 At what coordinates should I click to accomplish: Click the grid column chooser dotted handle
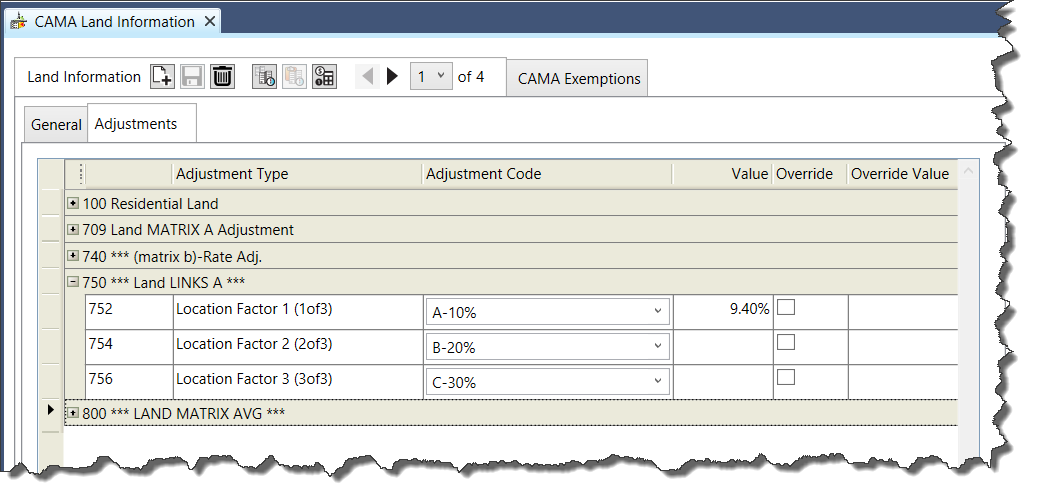[x=81, y=174]
